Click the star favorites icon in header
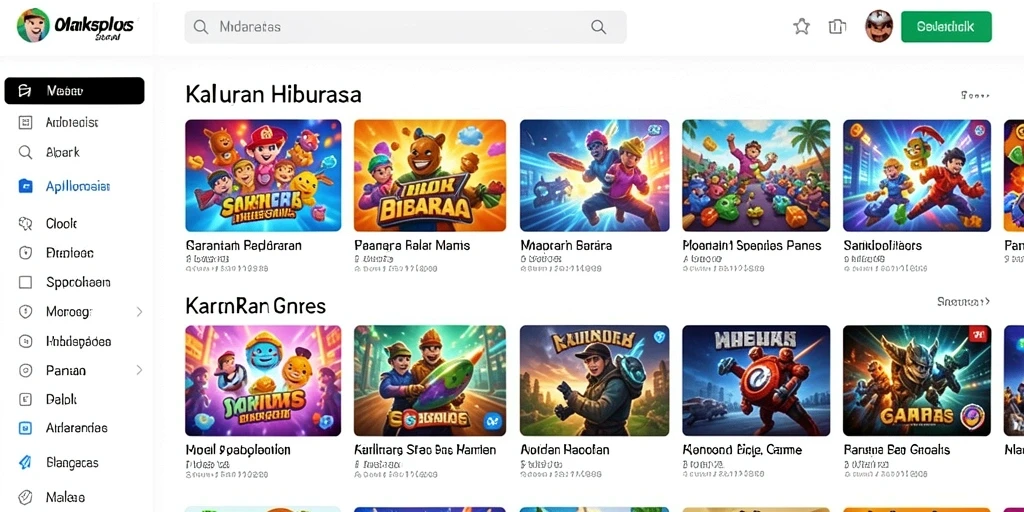This screenshot has height=512, width=1024. pos(801,26)
